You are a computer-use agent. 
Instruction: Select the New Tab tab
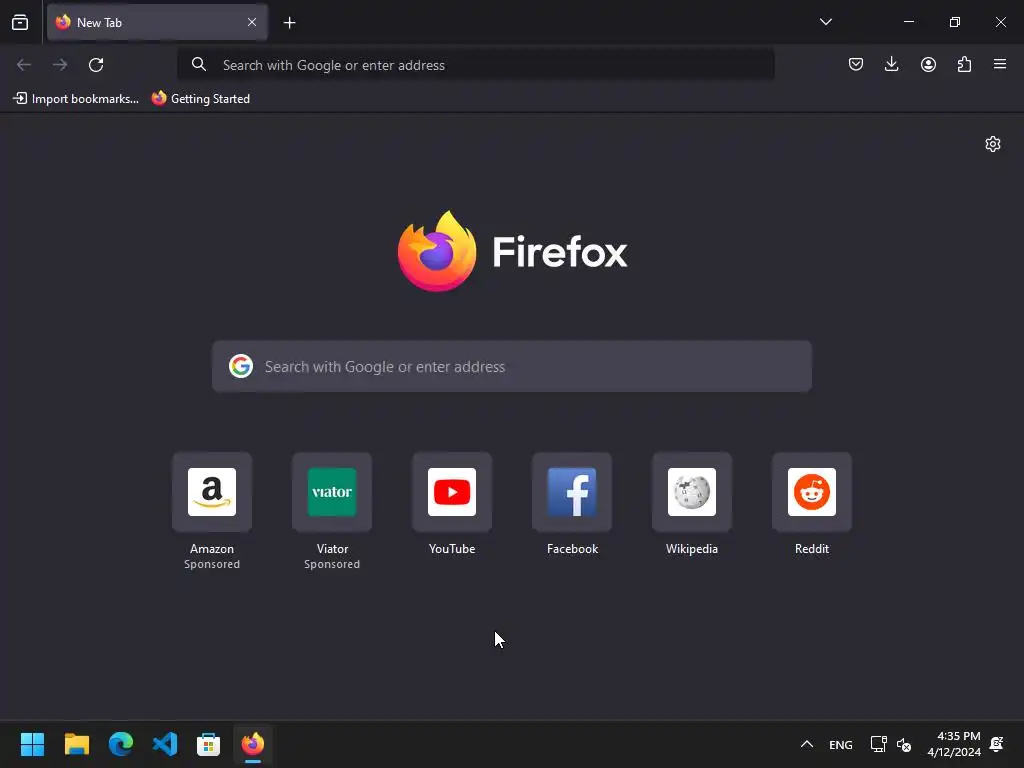(157, 22)
